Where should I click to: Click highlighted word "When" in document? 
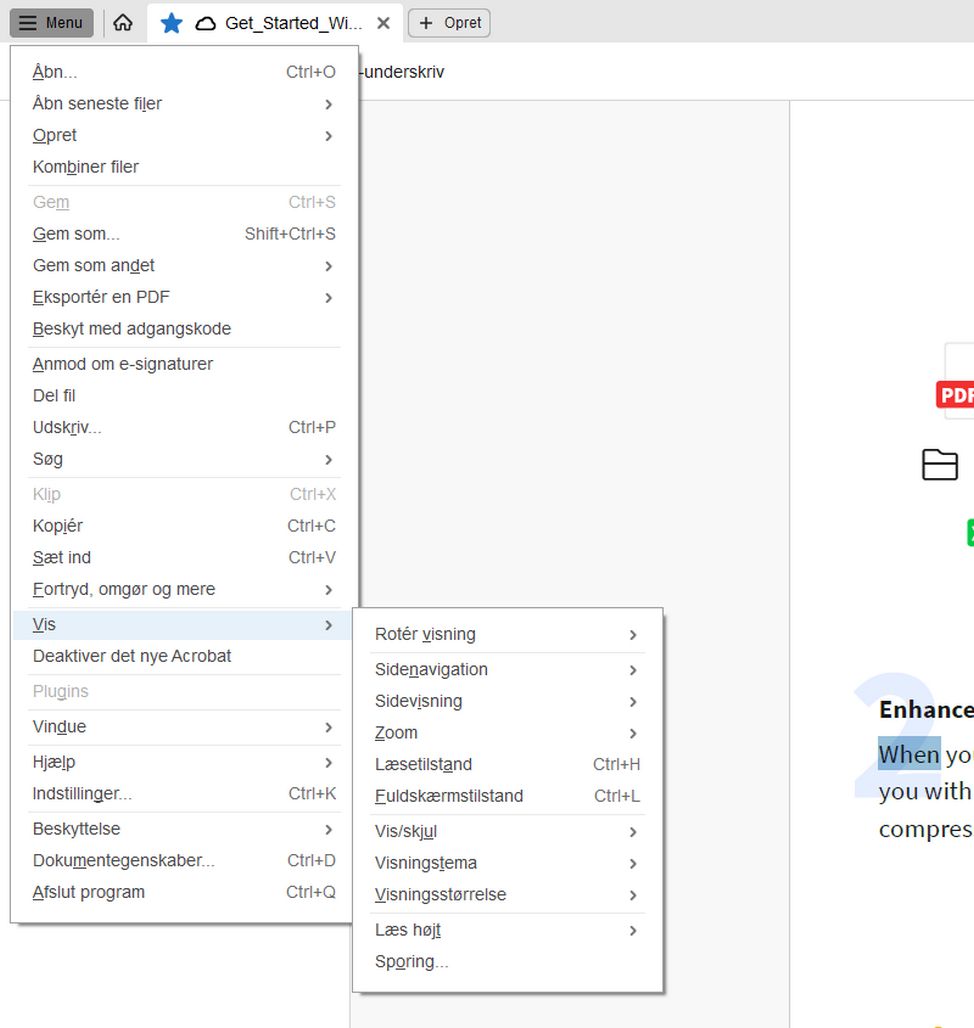909,755
